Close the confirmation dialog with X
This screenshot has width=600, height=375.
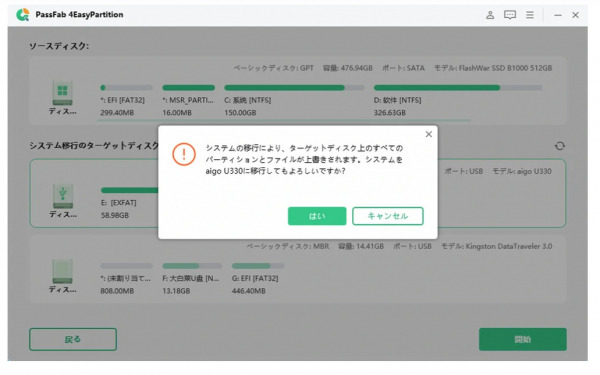[429, 134]
